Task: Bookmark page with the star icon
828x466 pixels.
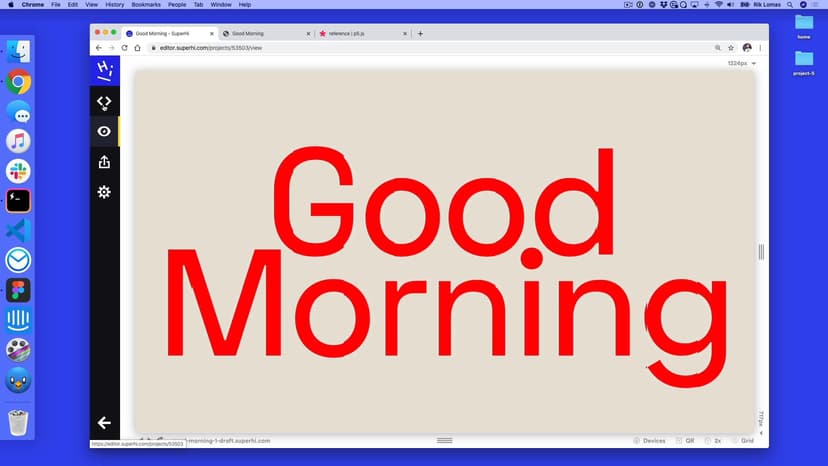Action: tap(732, 47)
